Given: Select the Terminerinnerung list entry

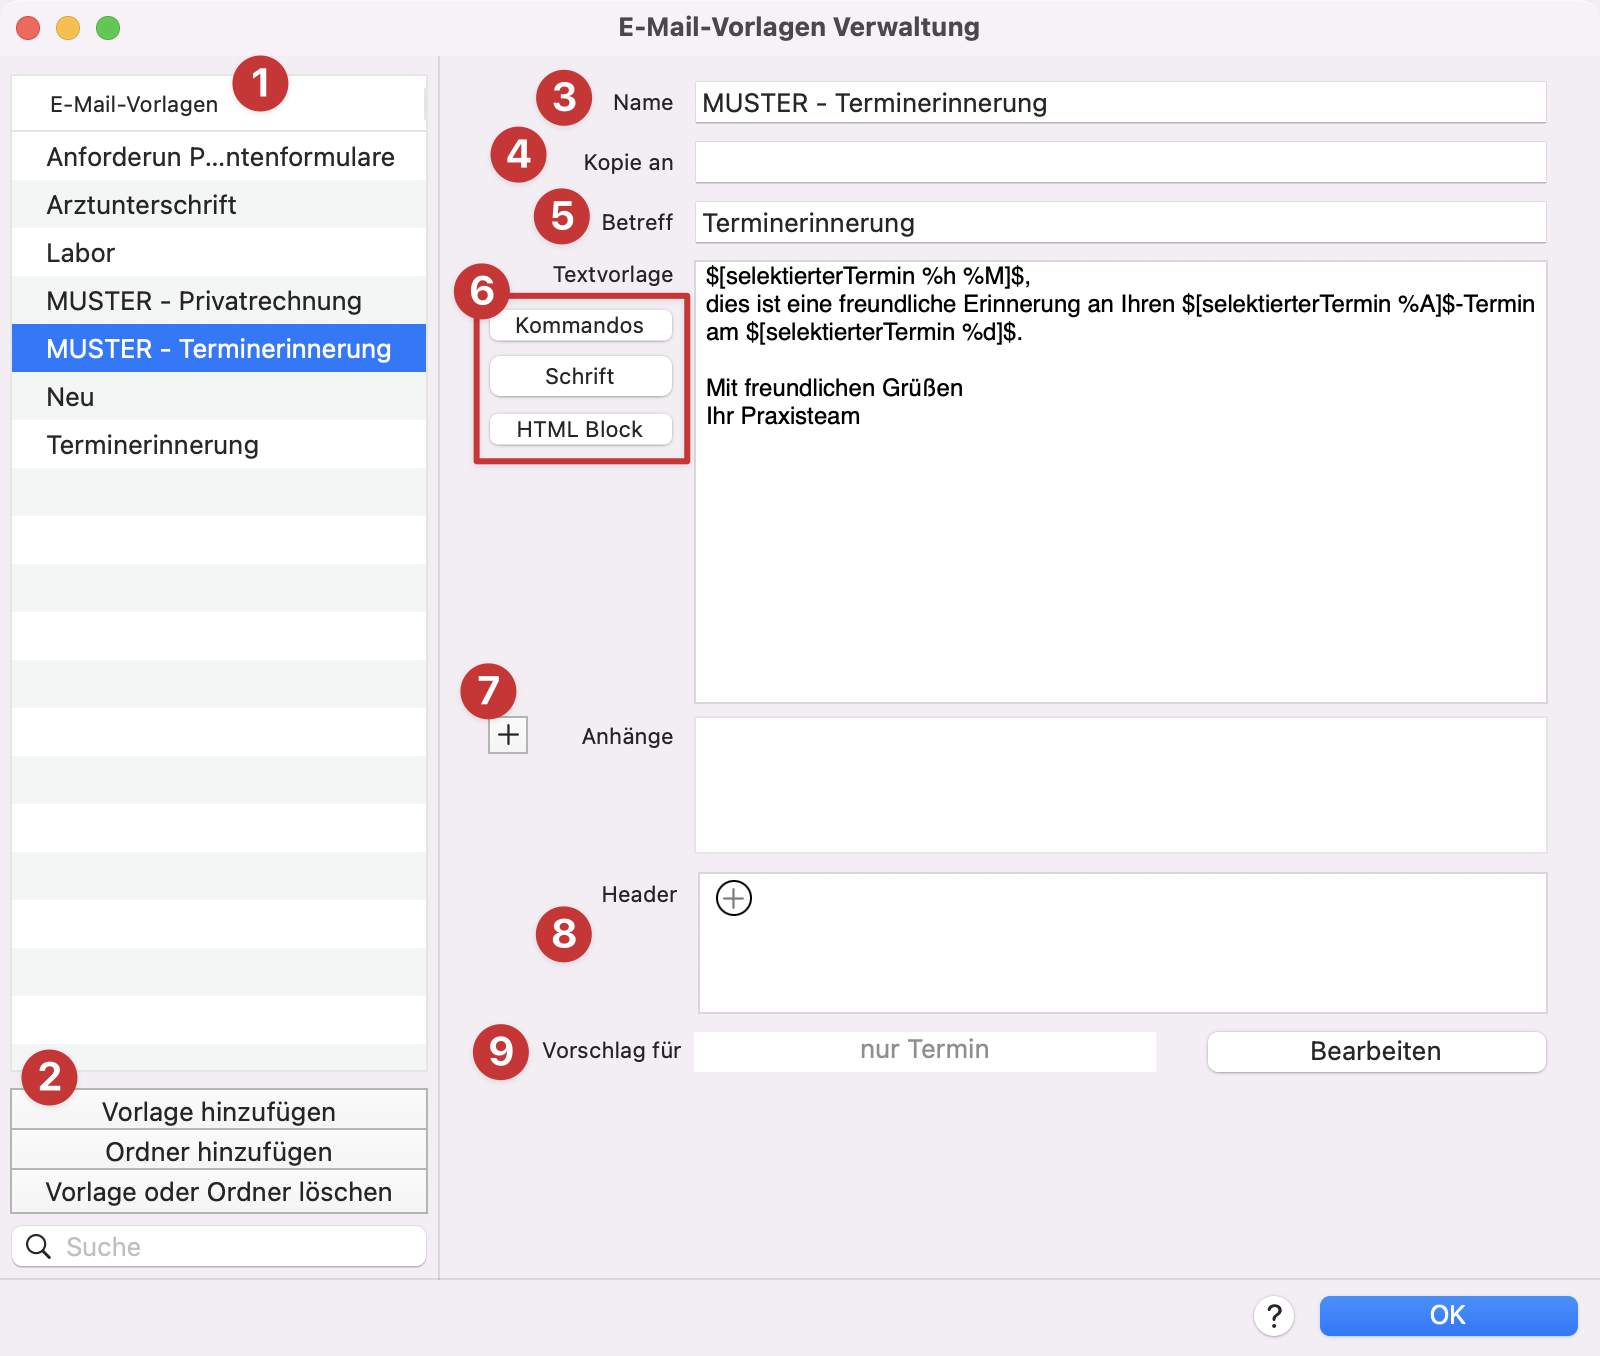Looking at the screenshot, I should pos(219,445).
